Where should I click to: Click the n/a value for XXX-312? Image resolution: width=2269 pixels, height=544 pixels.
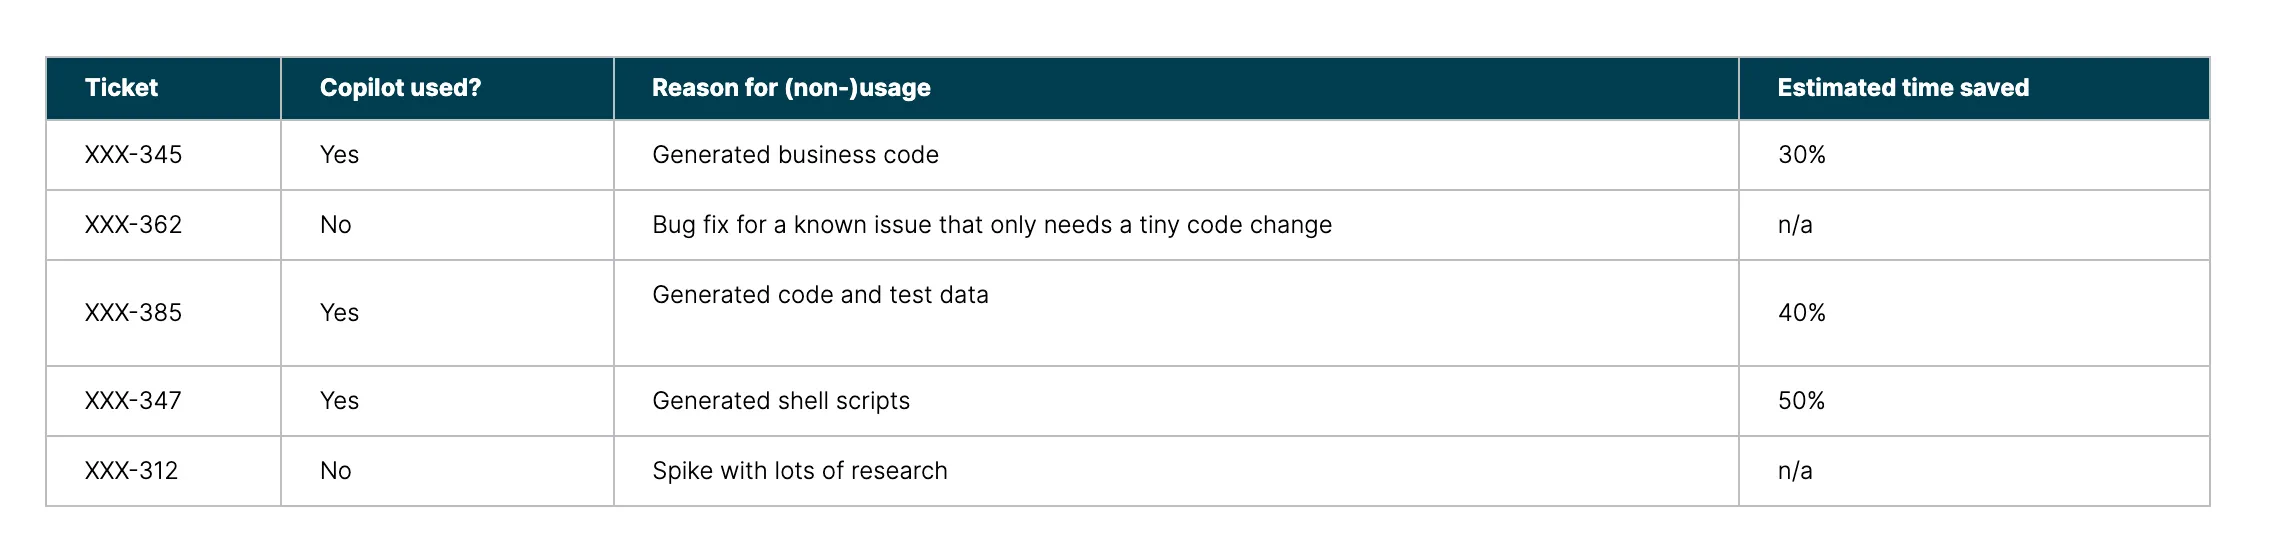coord(1795,471)
